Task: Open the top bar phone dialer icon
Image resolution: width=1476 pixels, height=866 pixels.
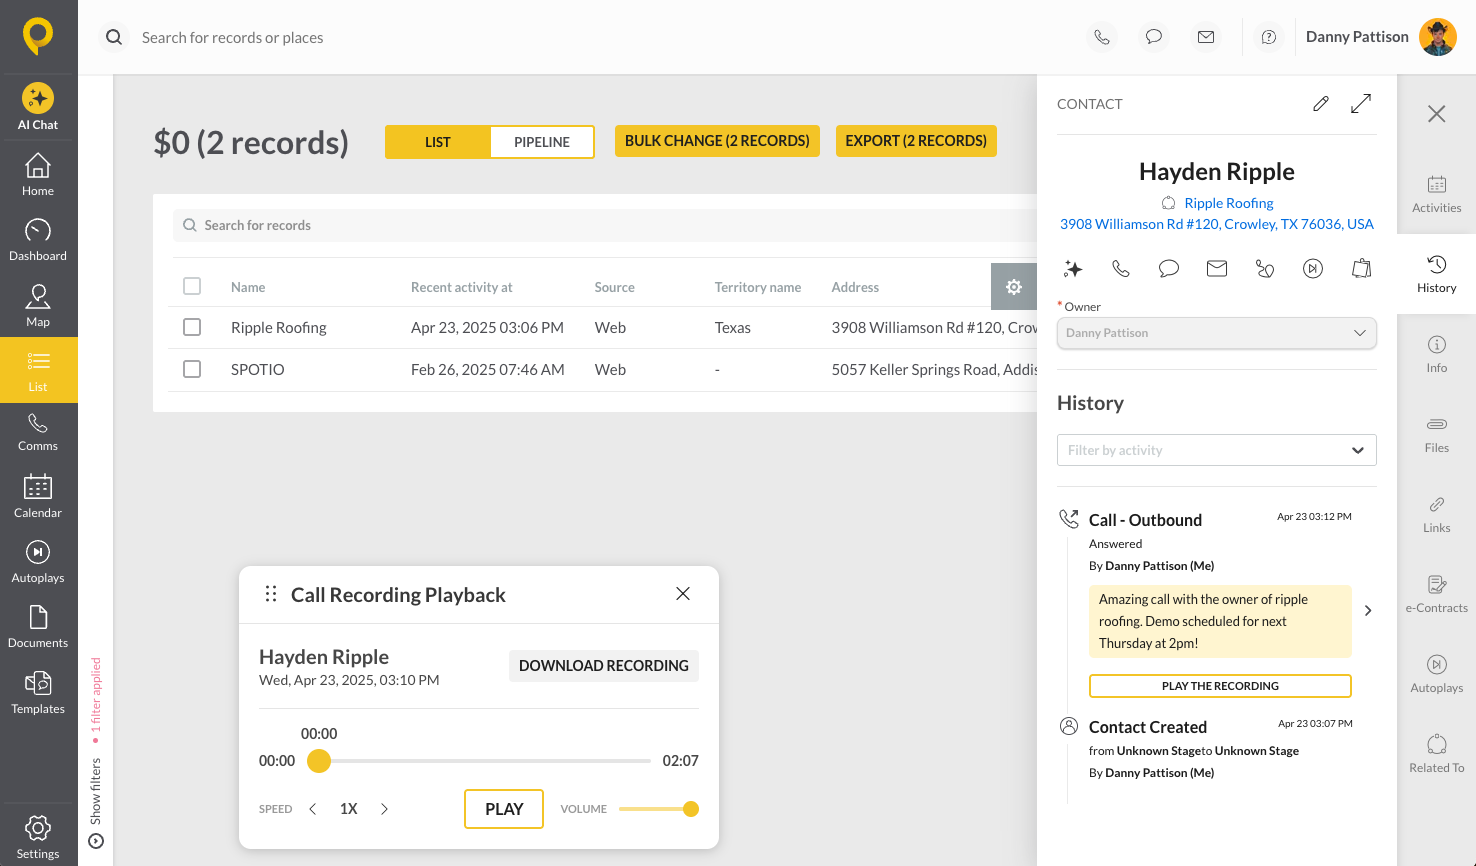Action: coord(1101,37)
